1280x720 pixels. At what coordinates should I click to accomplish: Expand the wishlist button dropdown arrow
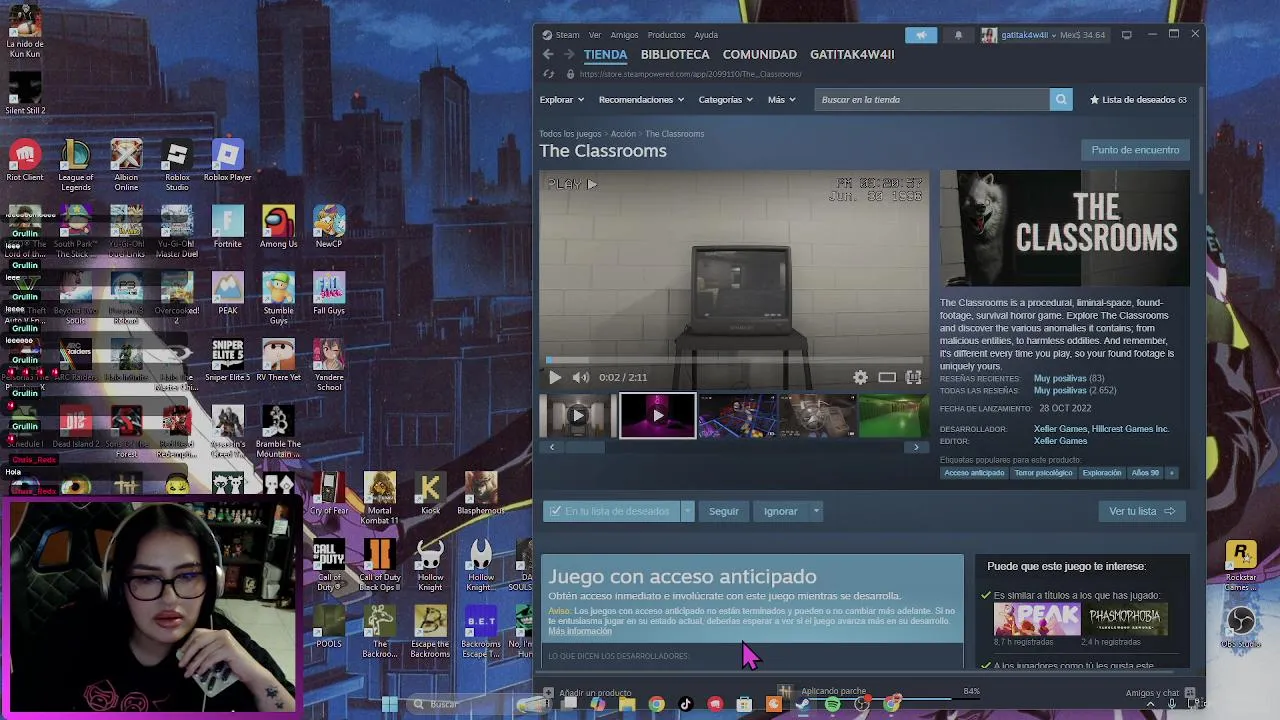[687, 511]
